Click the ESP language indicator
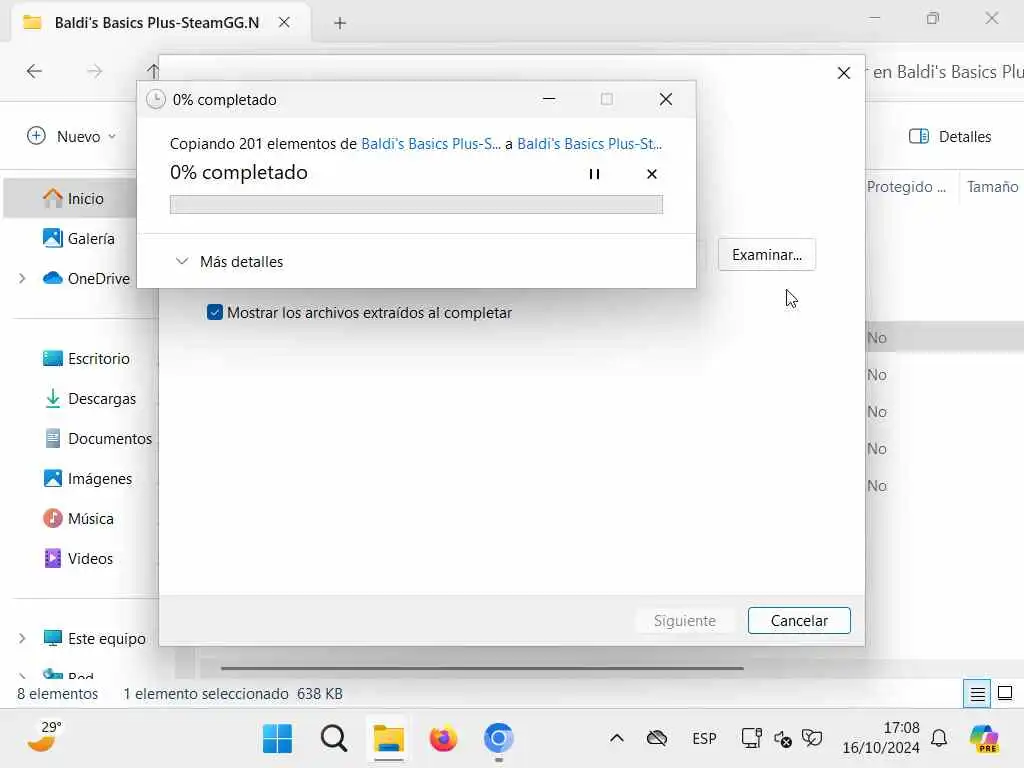The image size is (1024, 768). pyautogui.click(x=704, y=739)
